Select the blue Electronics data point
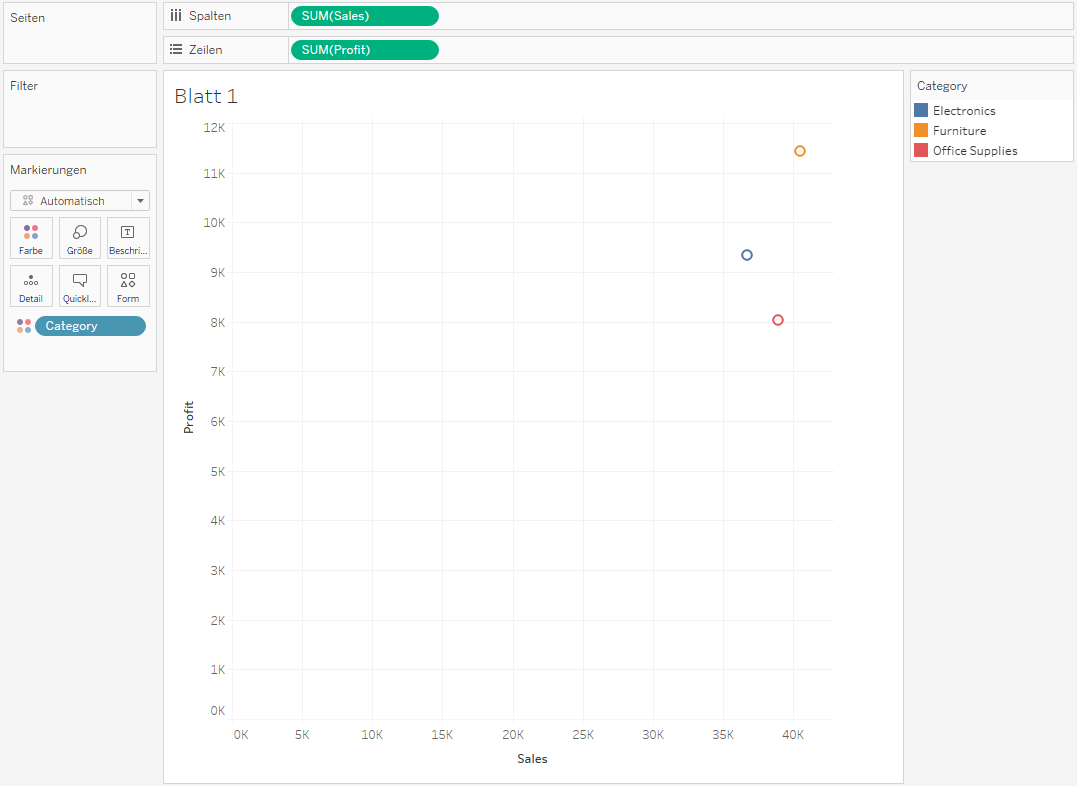 pos(747,255)
